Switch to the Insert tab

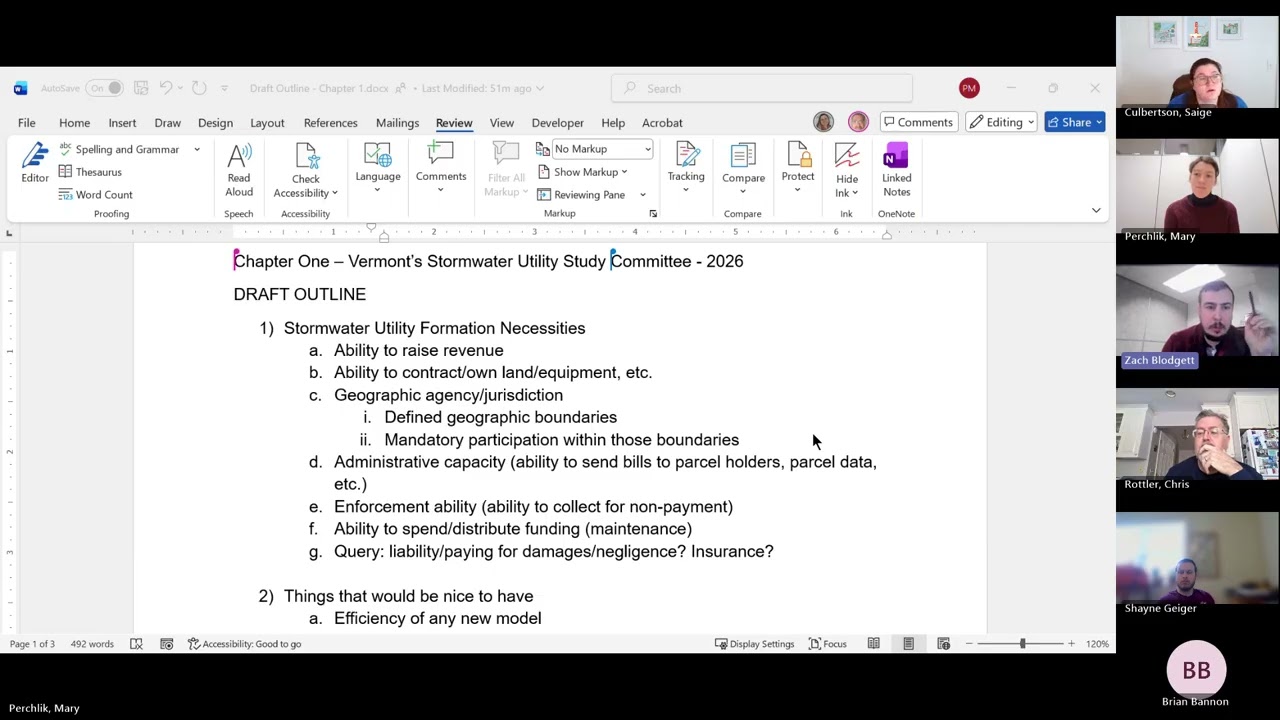click(122, 122)
